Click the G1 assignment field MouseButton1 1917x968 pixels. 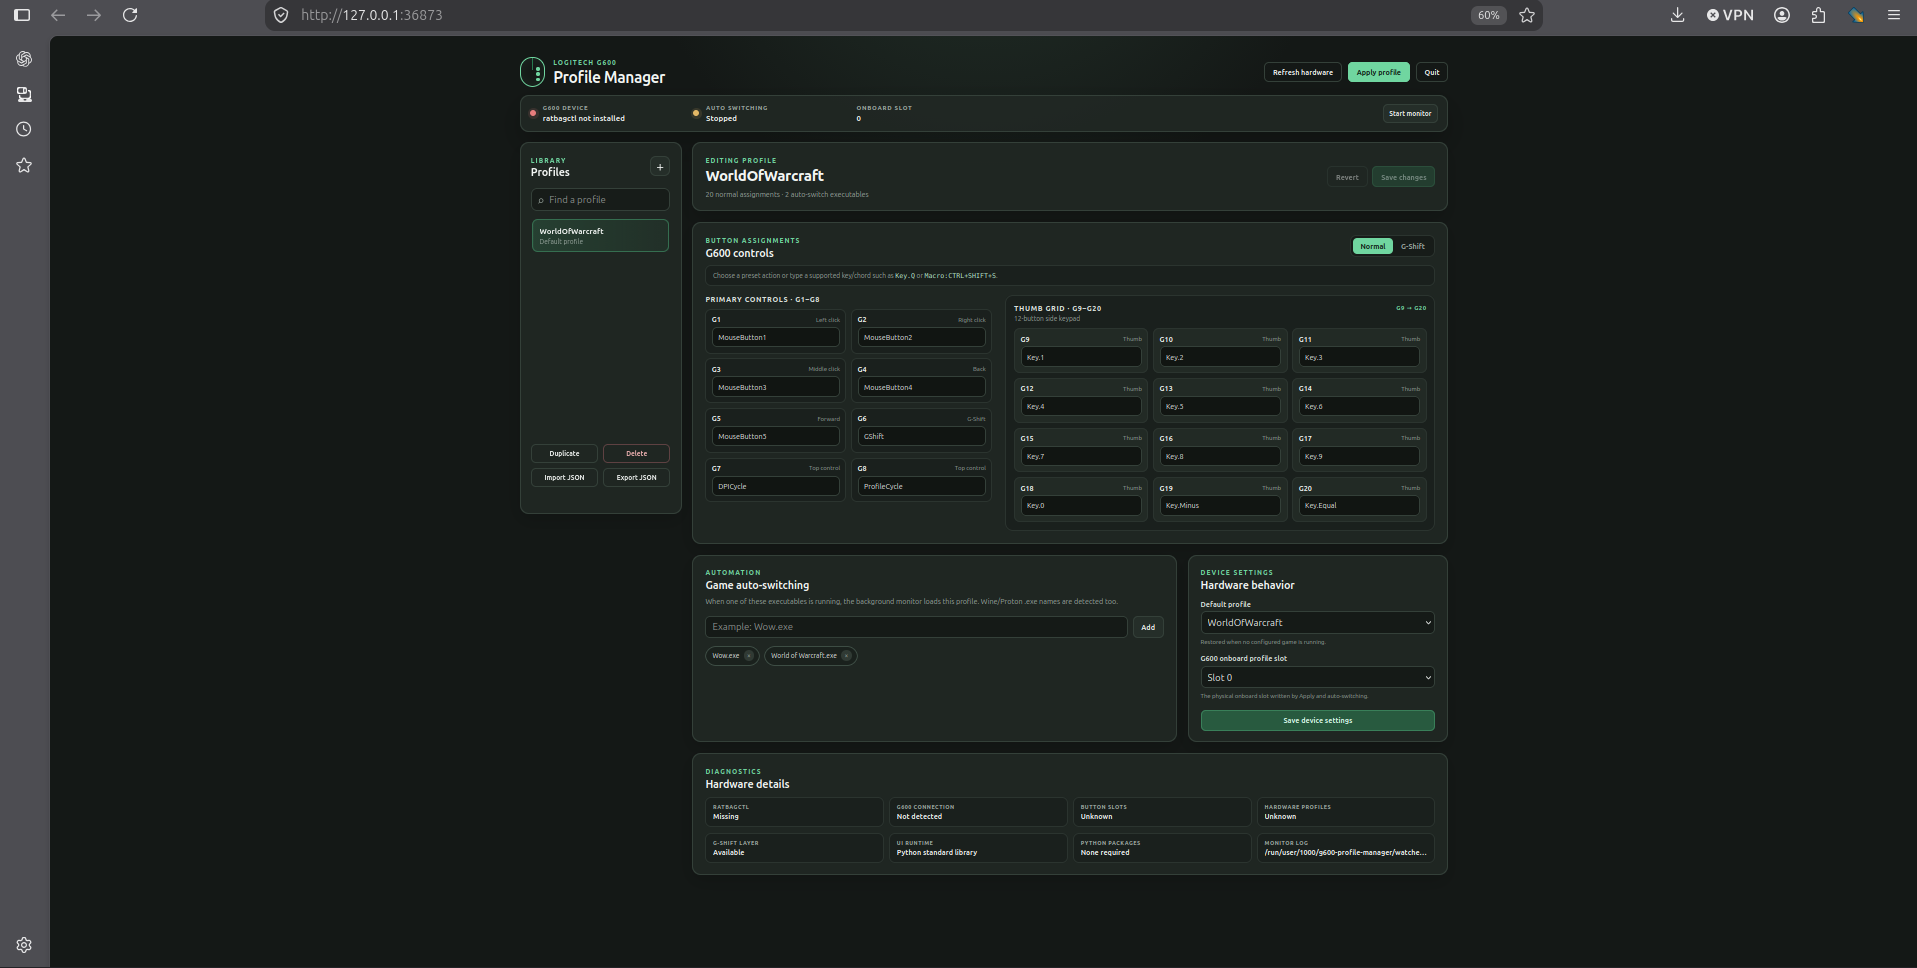click(x=775, y=338)
